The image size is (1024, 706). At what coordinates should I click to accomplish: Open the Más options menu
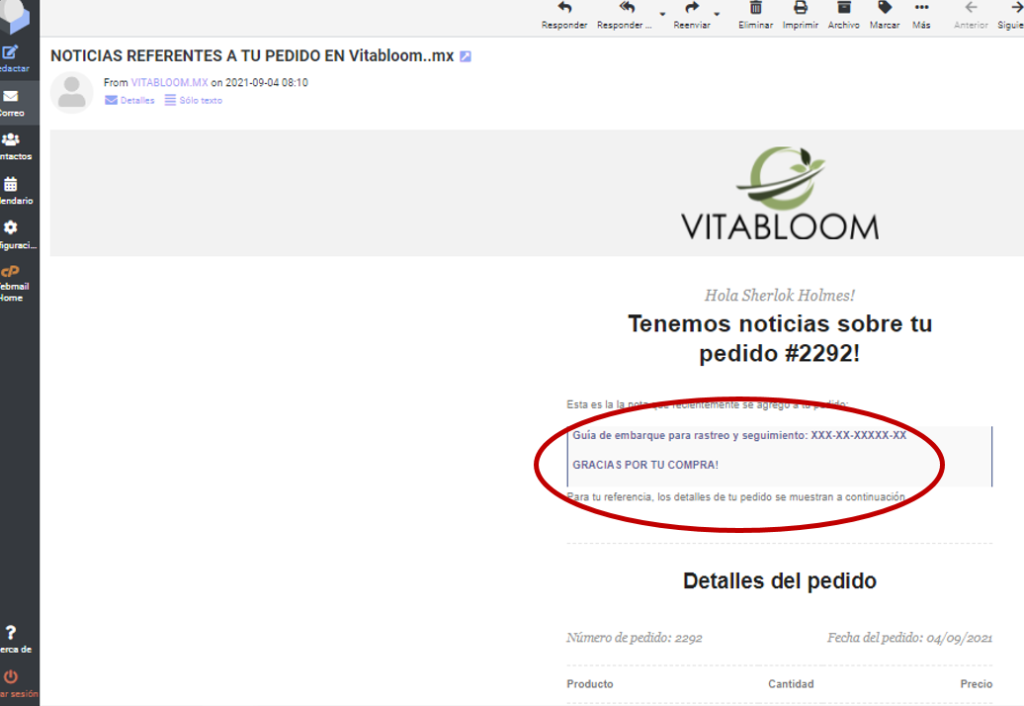point(921,15)
